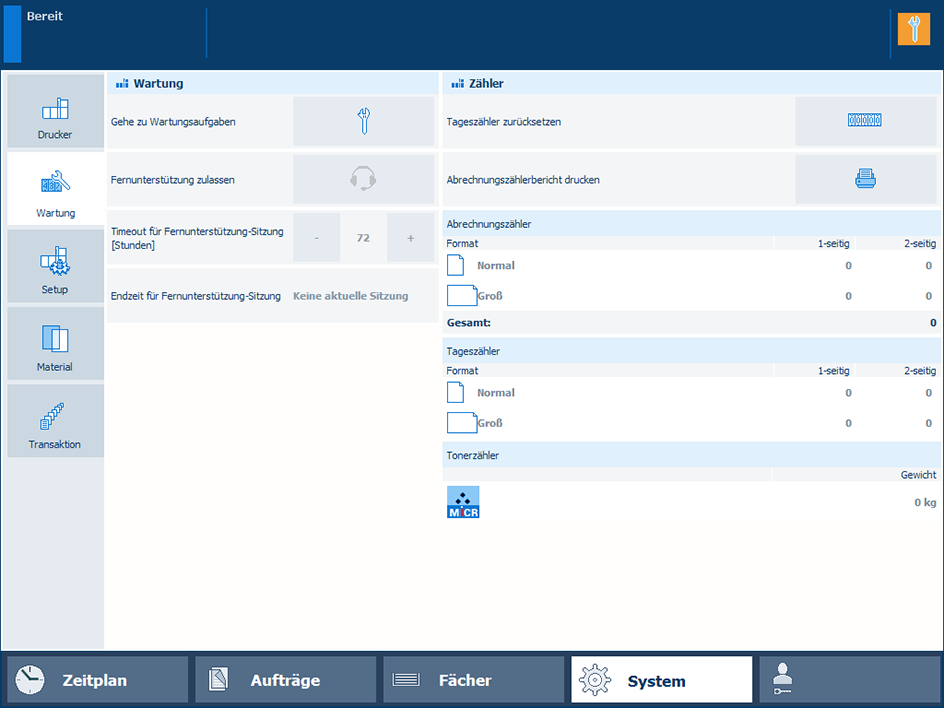The width and height of the screenshot is (944, 708).
Task: Click the Abrechnungszähler section header
Action: coord(692,224)
